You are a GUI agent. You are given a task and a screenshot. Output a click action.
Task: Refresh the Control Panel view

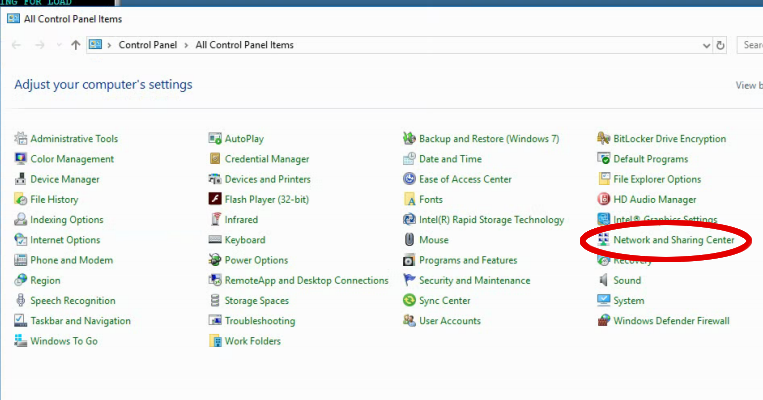(722, 45)
